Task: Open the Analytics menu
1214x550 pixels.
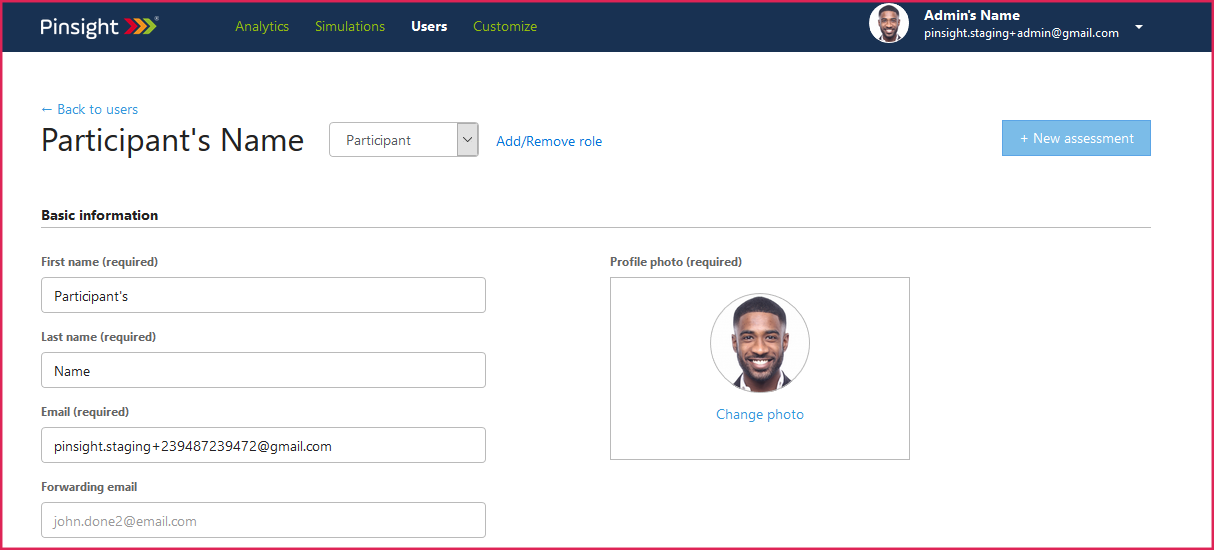Action: (262, 27)
